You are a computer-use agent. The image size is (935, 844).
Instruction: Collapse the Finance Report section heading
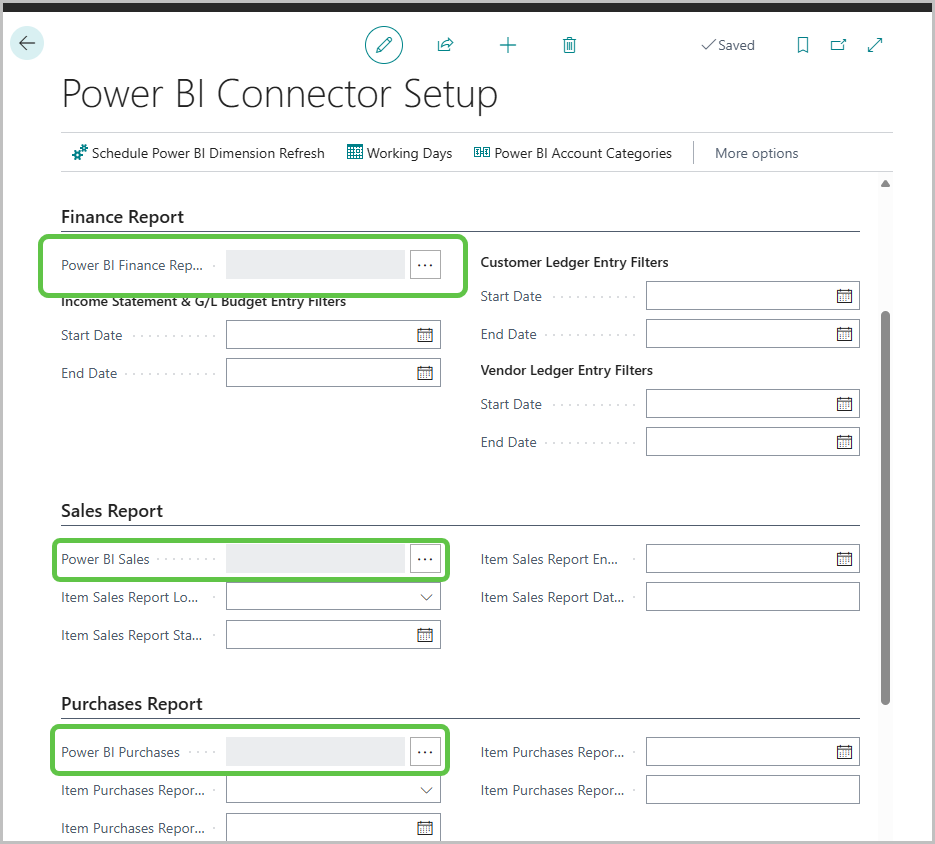point(122,217)
